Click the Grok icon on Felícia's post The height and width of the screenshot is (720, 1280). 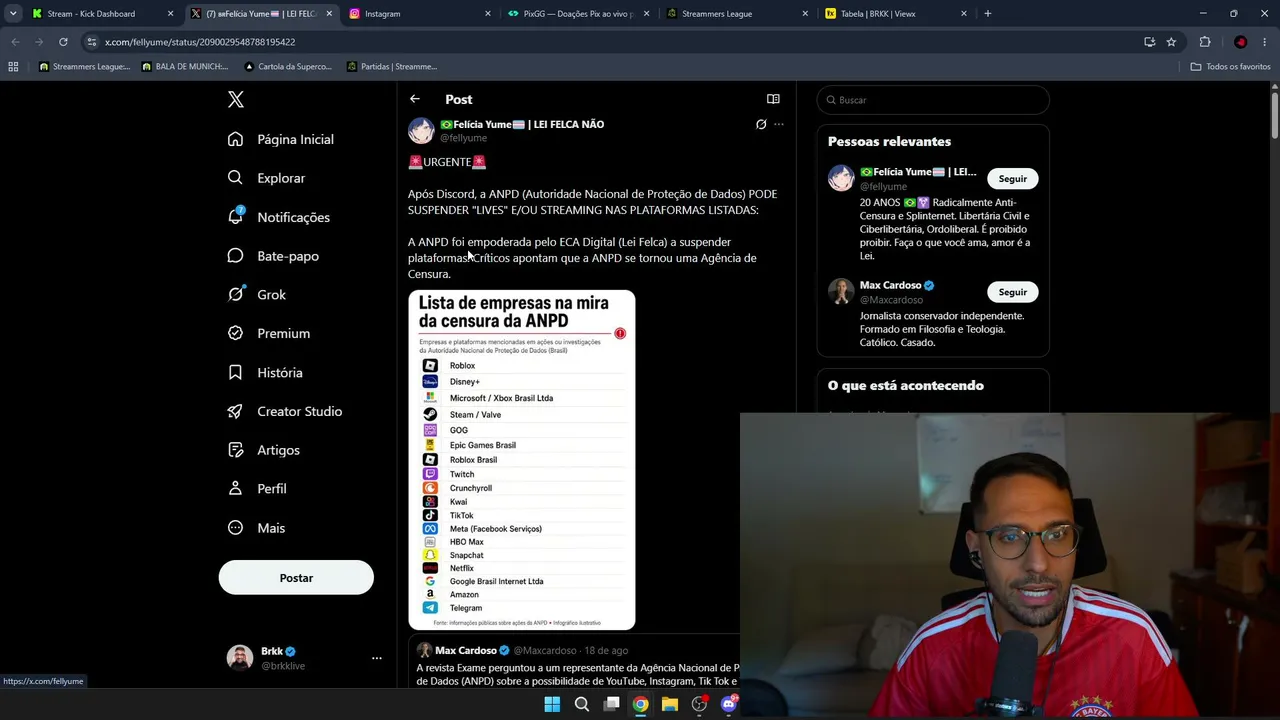tap(761, 125)
